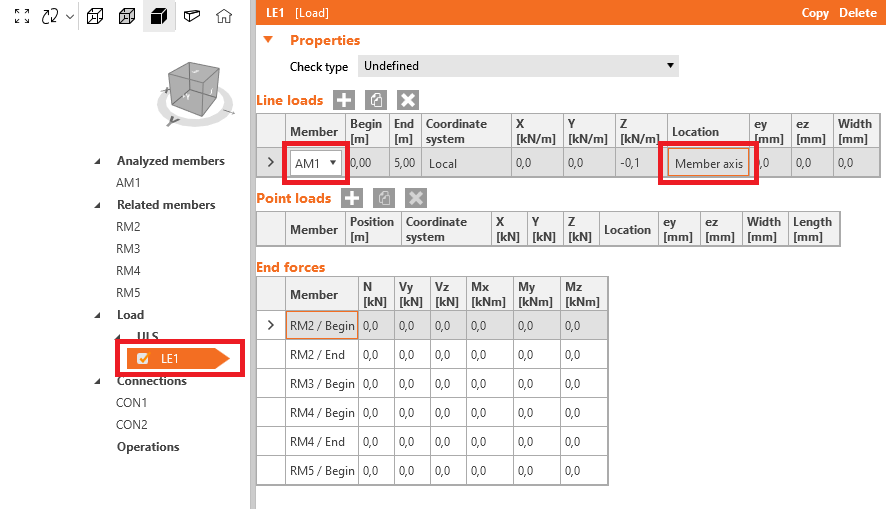
Task: Select AM1 under Analyzed members
Action: click(x=128, y=182)
